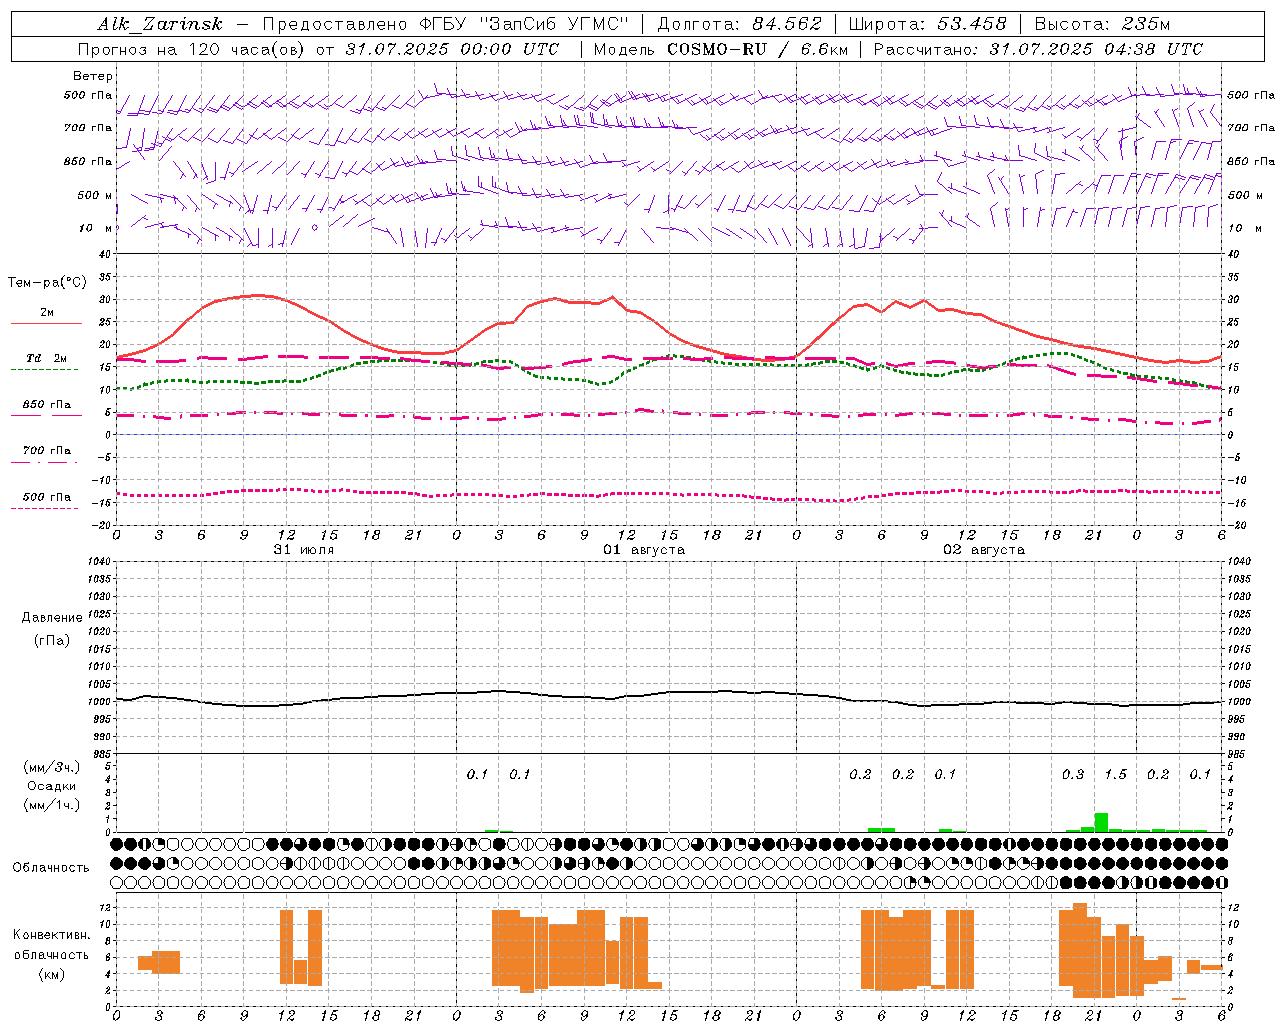The height and width of the screenshot is (1024, 1280).
Task: Click the Тем-ра(°C) axis title
Action: tap(47, 283)
